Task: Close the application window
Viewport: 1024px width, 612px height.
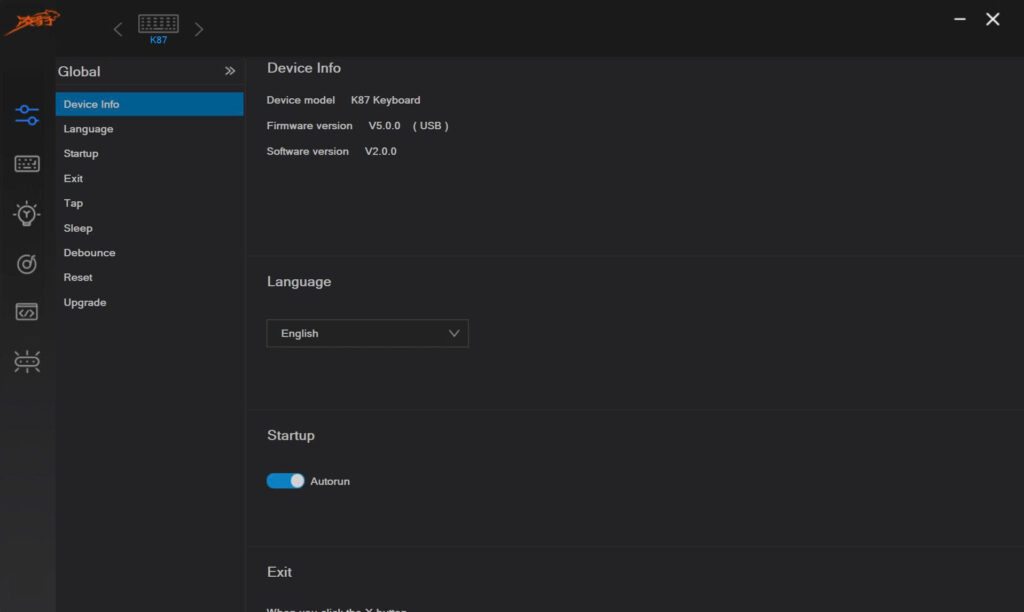Action: click(x=993, y=20)
